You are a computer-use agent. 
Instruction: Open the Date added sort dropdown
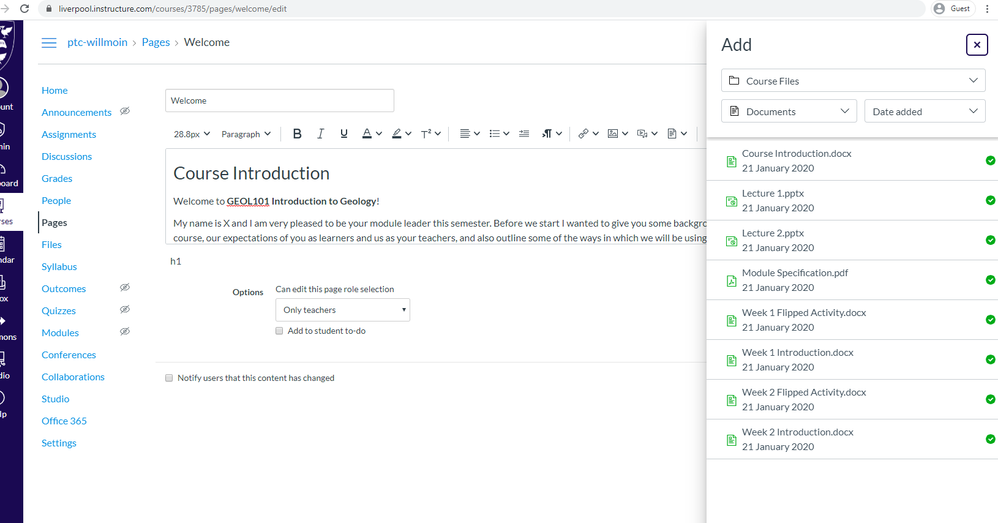[924, 112]
